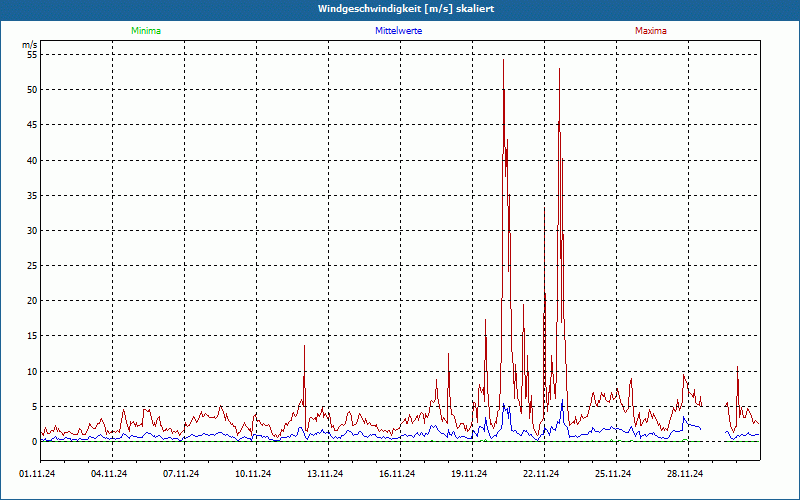Click the 16.11.24 date label

[397, 474]
